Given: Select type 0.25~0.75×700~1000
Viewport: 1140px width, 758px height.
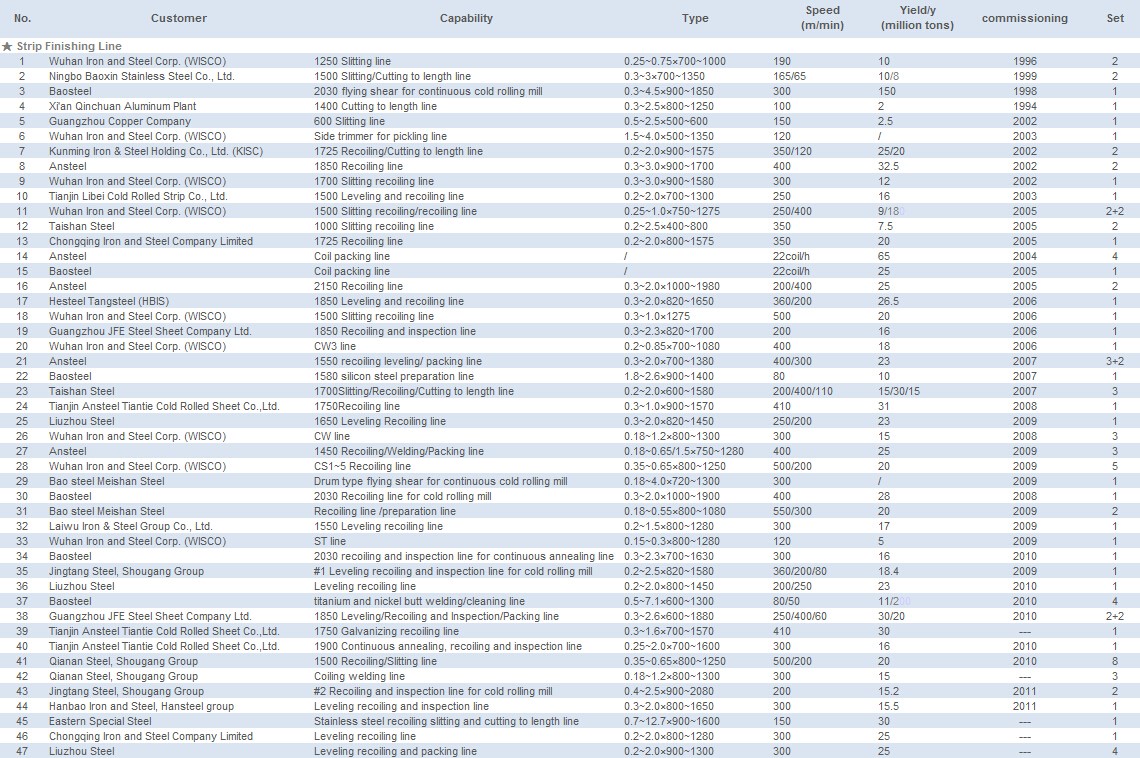Looking at the screenshot, I should tap(675, 61).
